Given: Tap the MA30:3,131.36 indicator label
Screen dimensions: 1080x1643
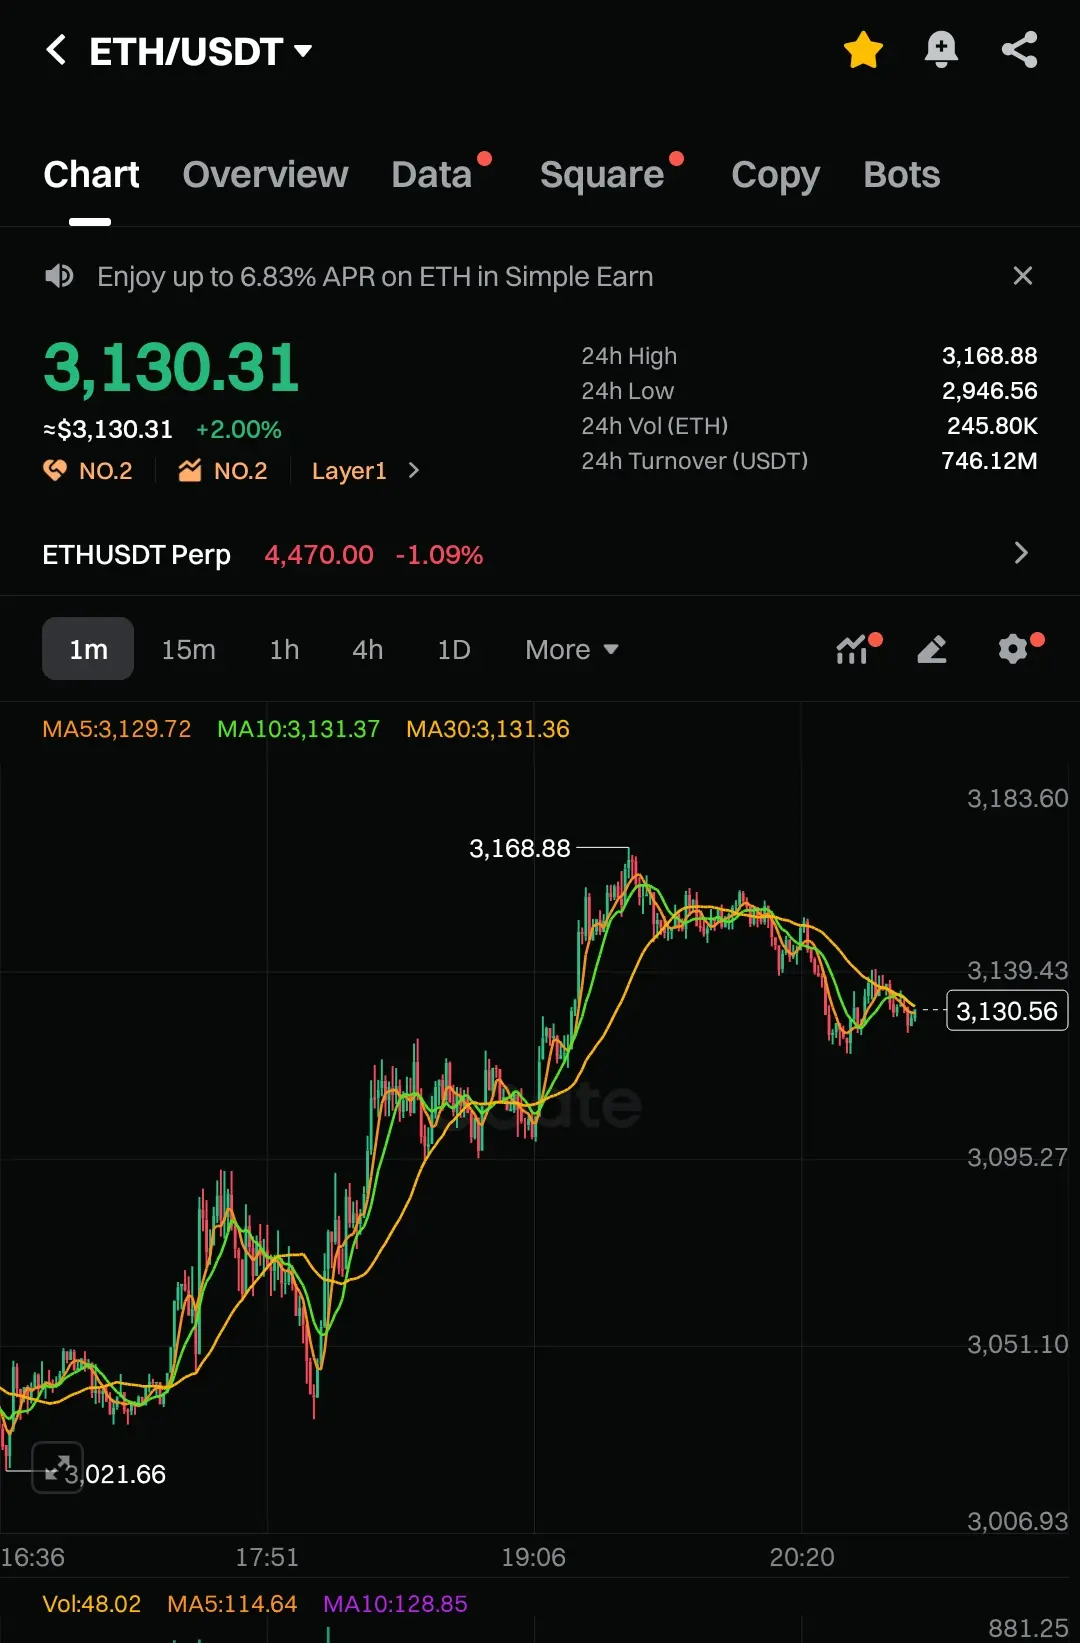Looking at the screenshot, I should pos(488,729).
